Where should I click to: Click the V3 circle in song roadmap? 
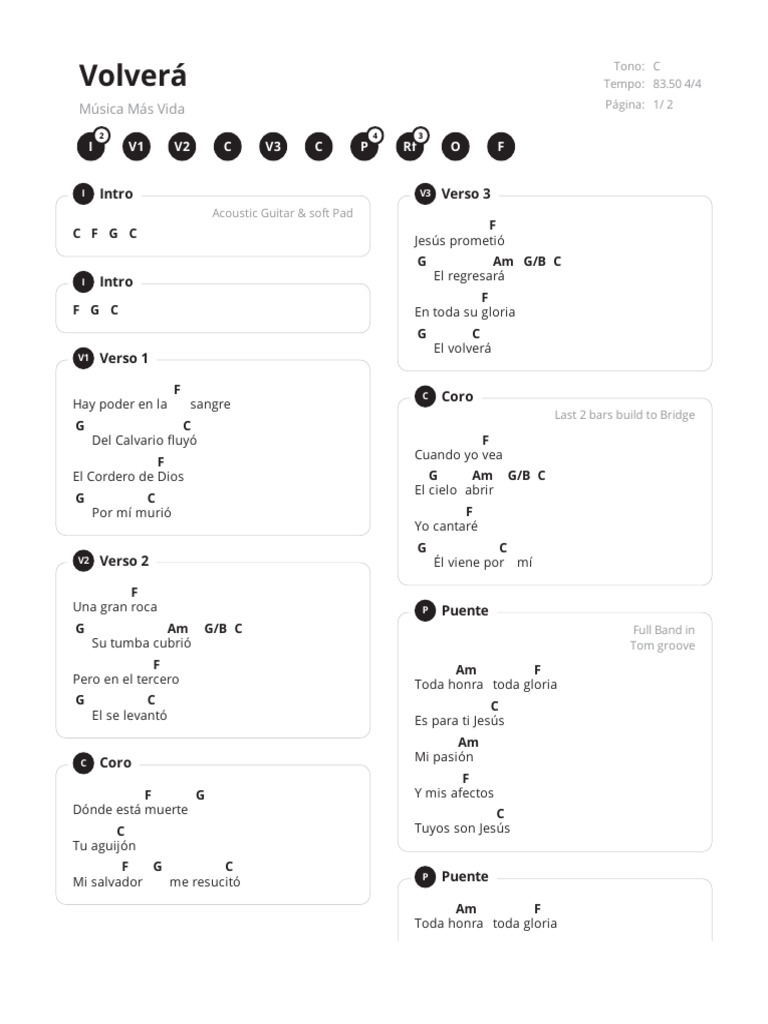pyautogui.click(x=273, y=146)
